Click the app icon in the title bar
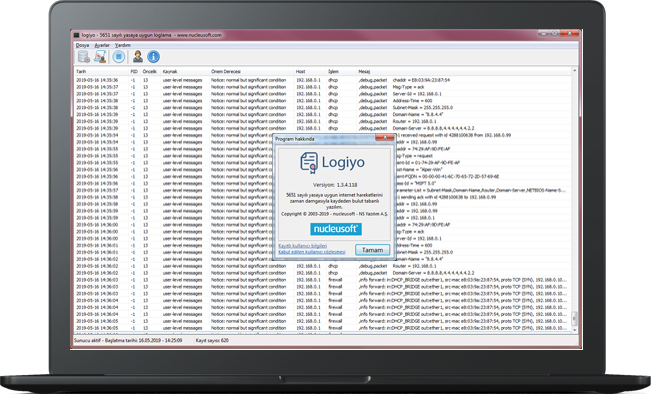This screenshot has width=651, height=394. click(76, 35)
